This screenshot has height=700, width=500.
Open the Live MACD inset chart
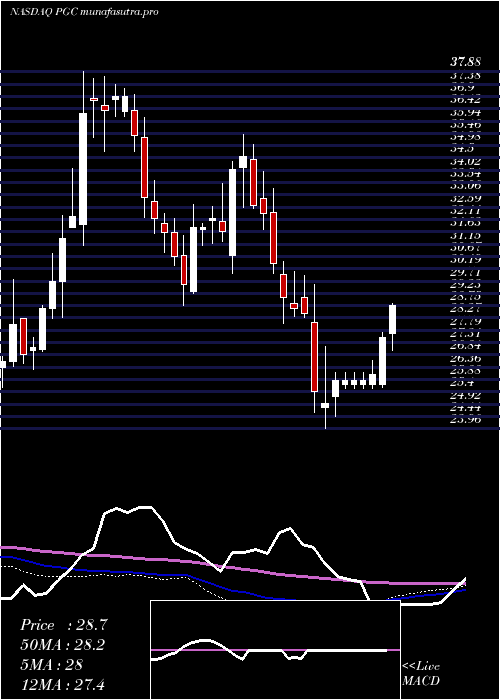pos(275,650)
